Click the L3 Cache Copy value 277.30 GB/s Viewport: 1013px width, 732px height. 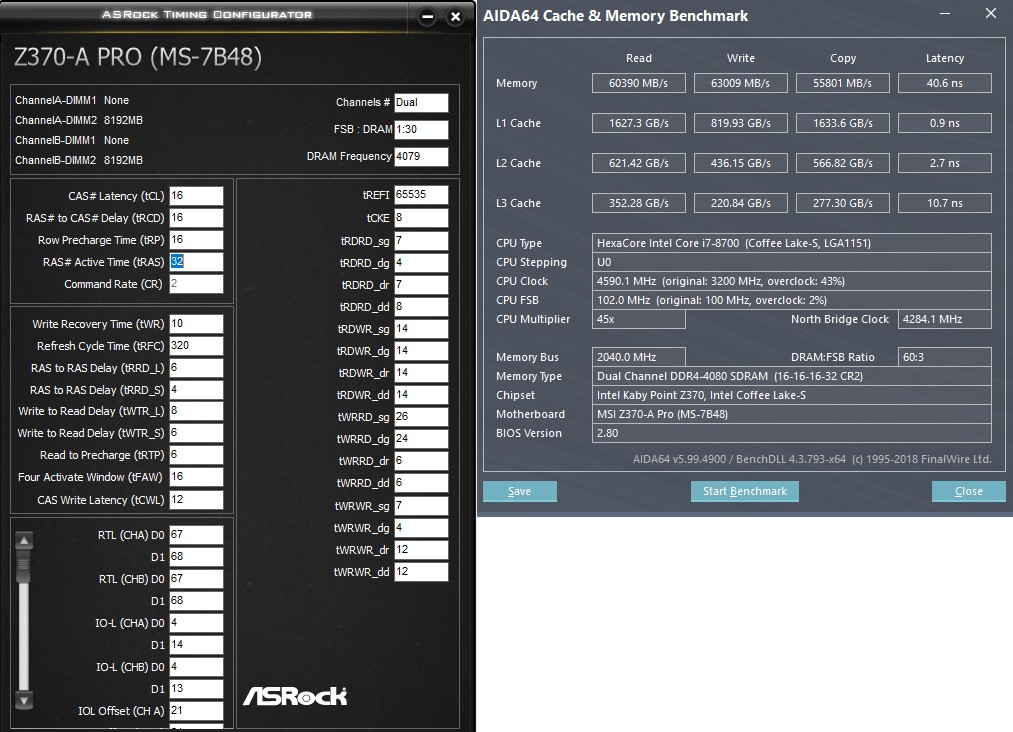[x=842, y=204]
